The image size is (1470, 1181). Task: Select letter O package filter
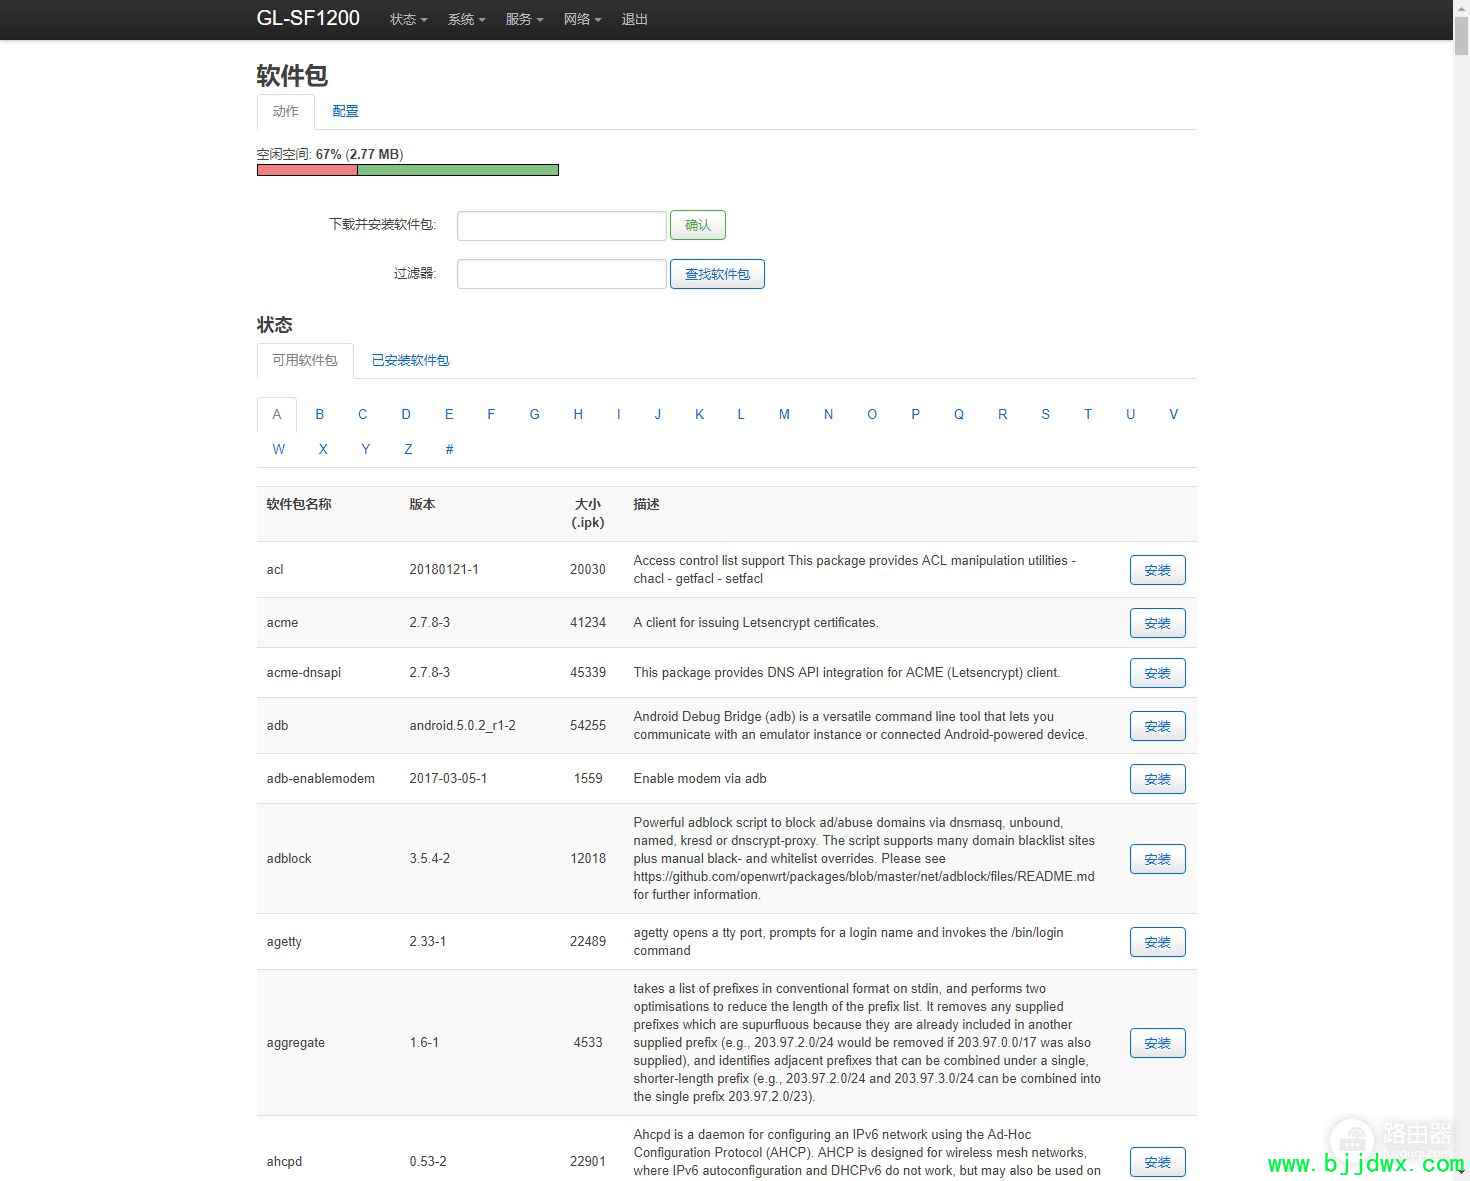[872, 414]
